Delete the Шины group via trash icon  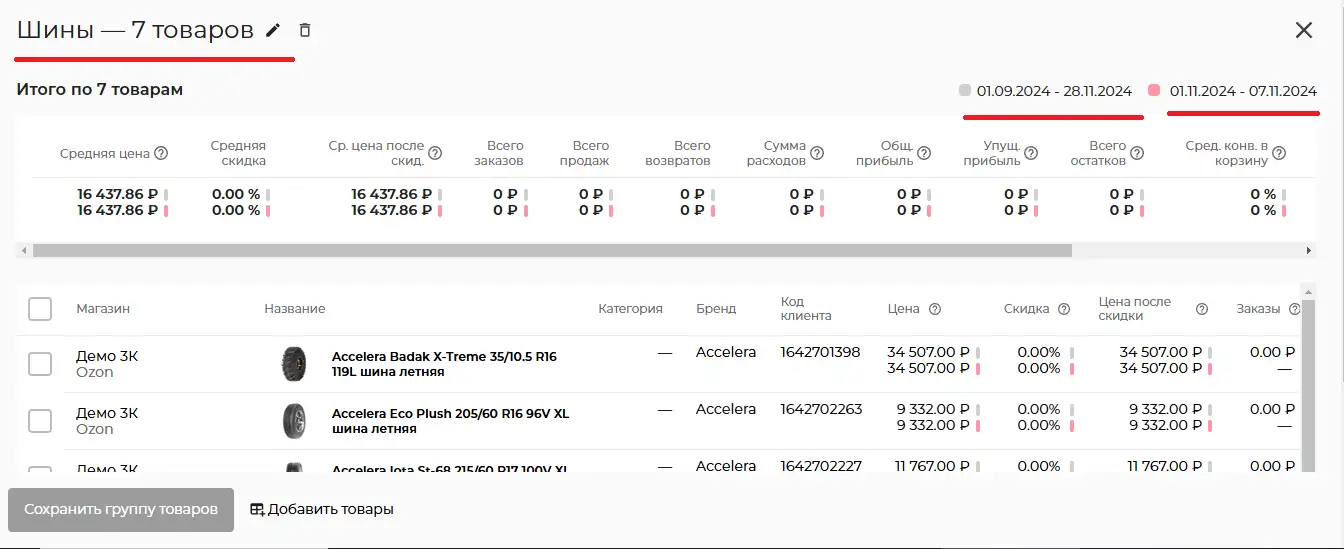coord(305,31)
